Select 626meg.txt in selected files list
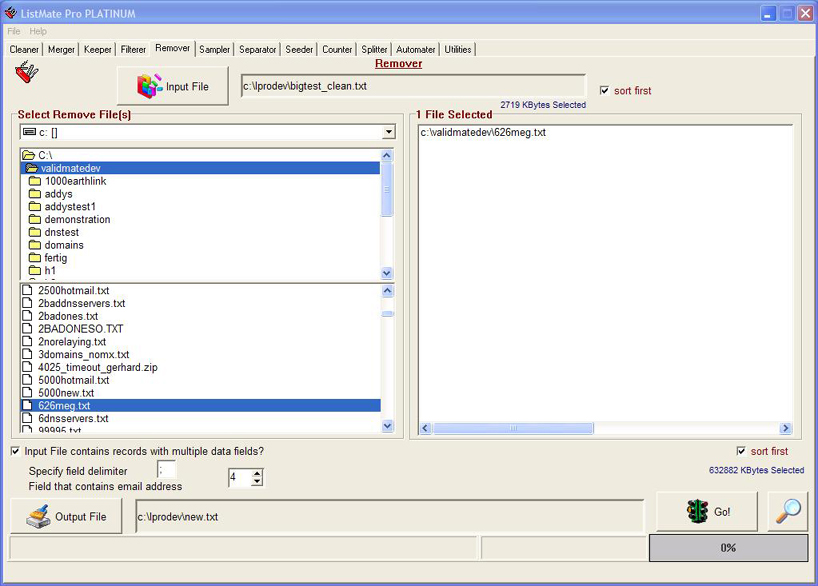The width and height of the screenshot is (818, 586). tap(483, 132)
